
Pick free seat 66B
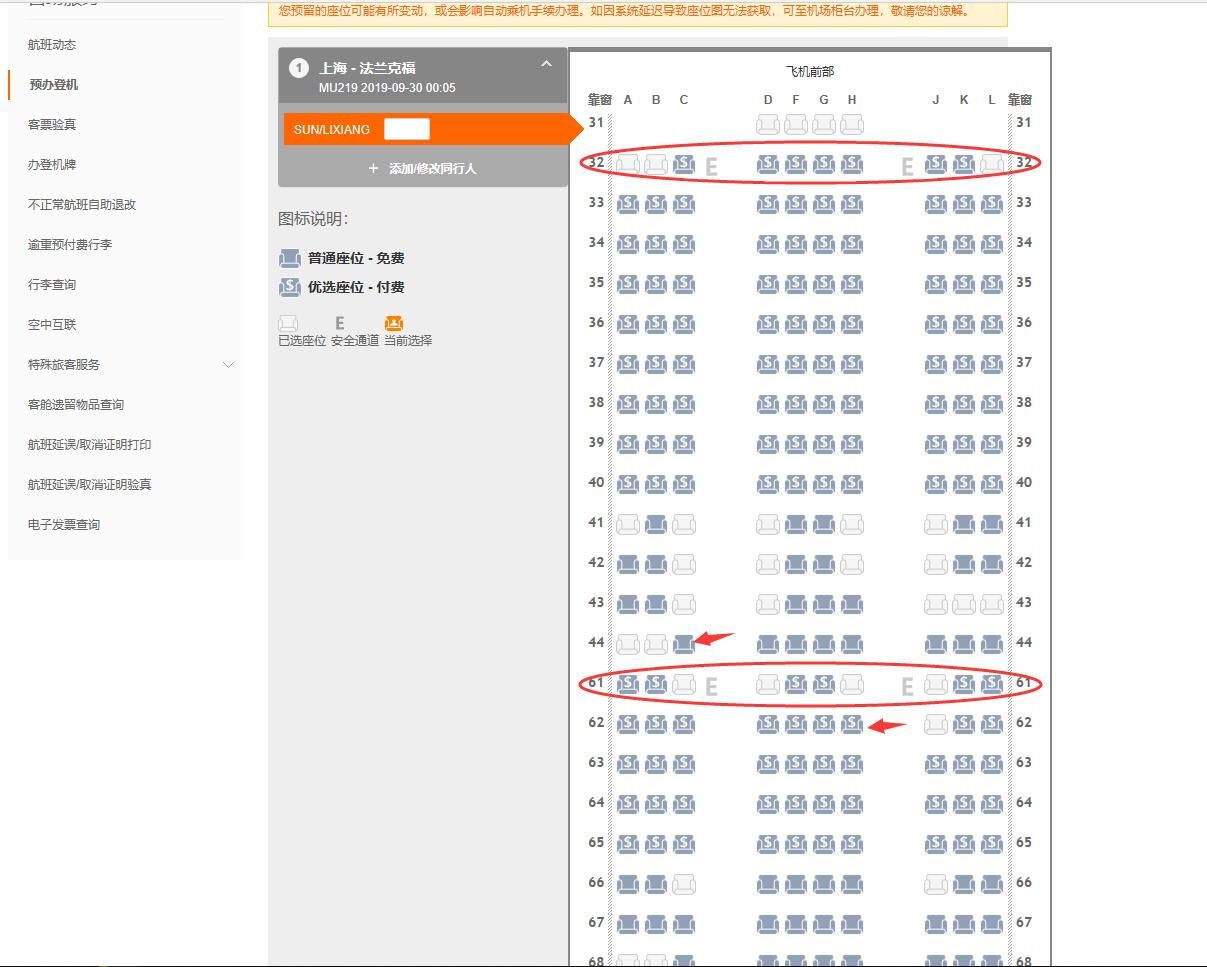(656, 884)
